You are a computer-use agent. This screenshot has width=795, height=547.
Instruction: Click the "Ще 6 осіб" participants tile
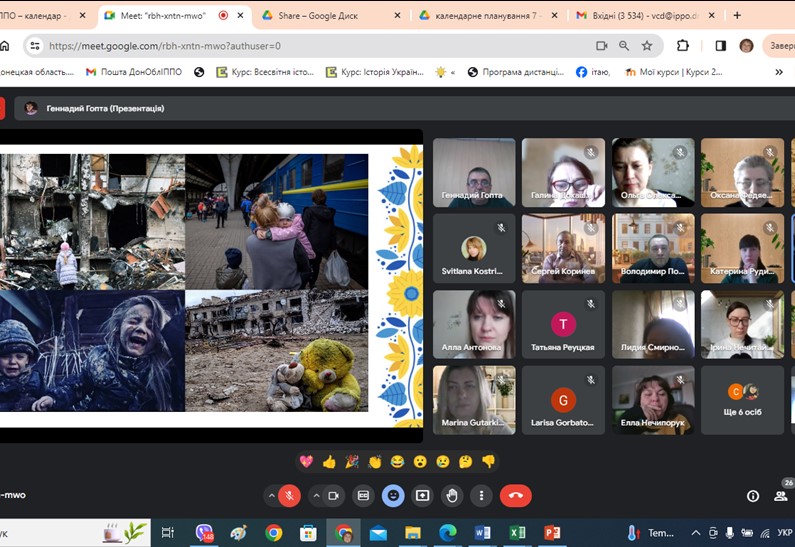(742, 400)
